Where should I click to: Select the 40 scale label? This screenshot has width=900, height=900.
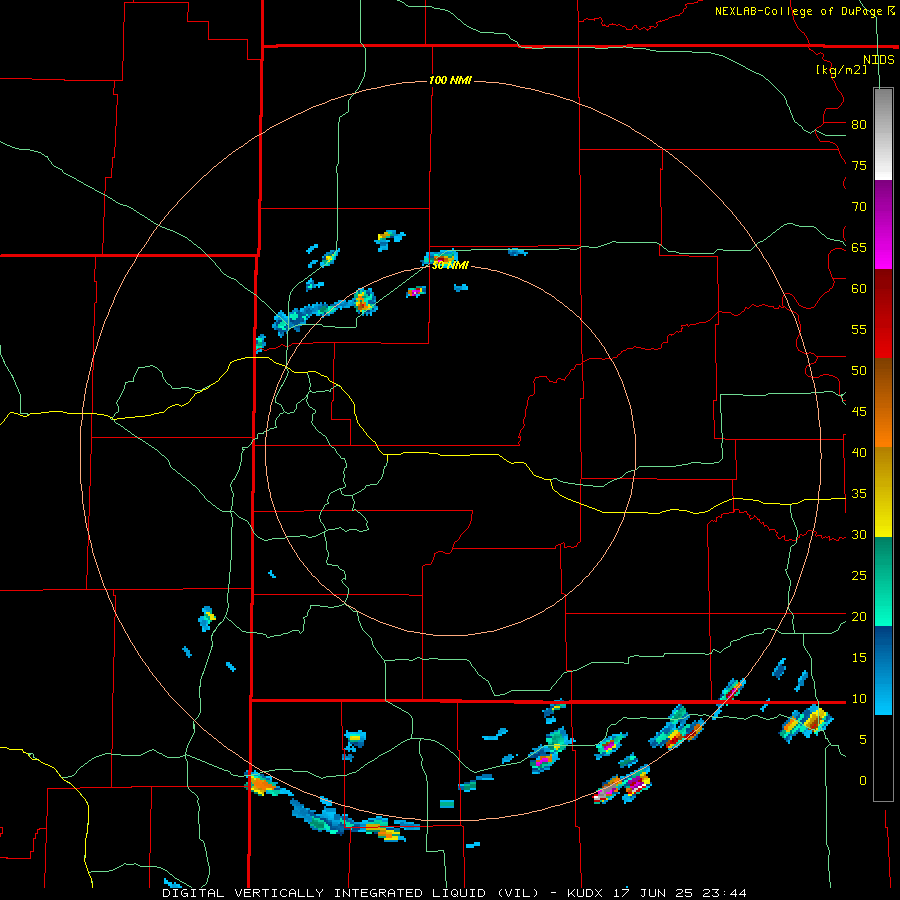(x=859, y=452)
